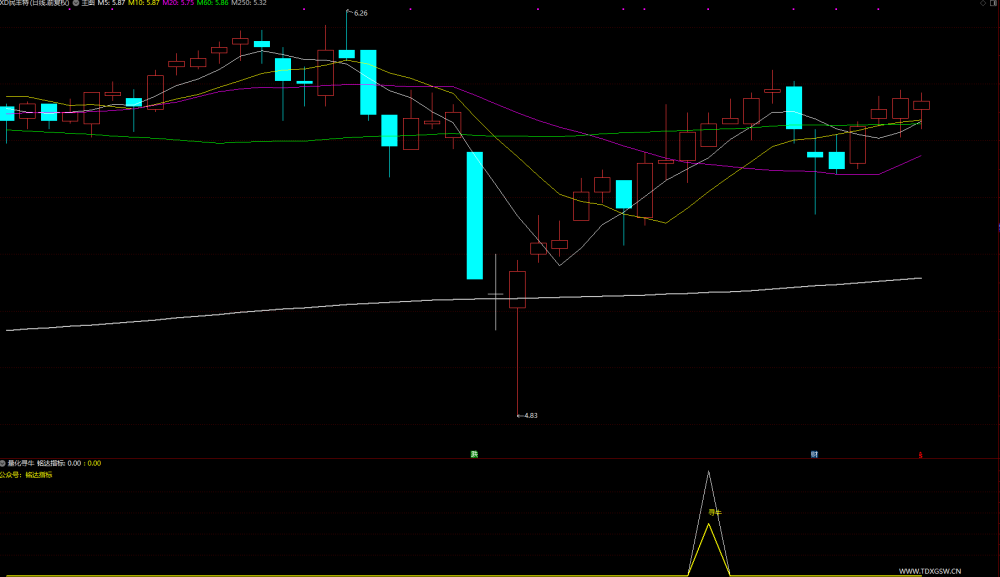Click the 主图 label in the header
The height and width of the screenshot is (577, 1000).
coord(88,3)
